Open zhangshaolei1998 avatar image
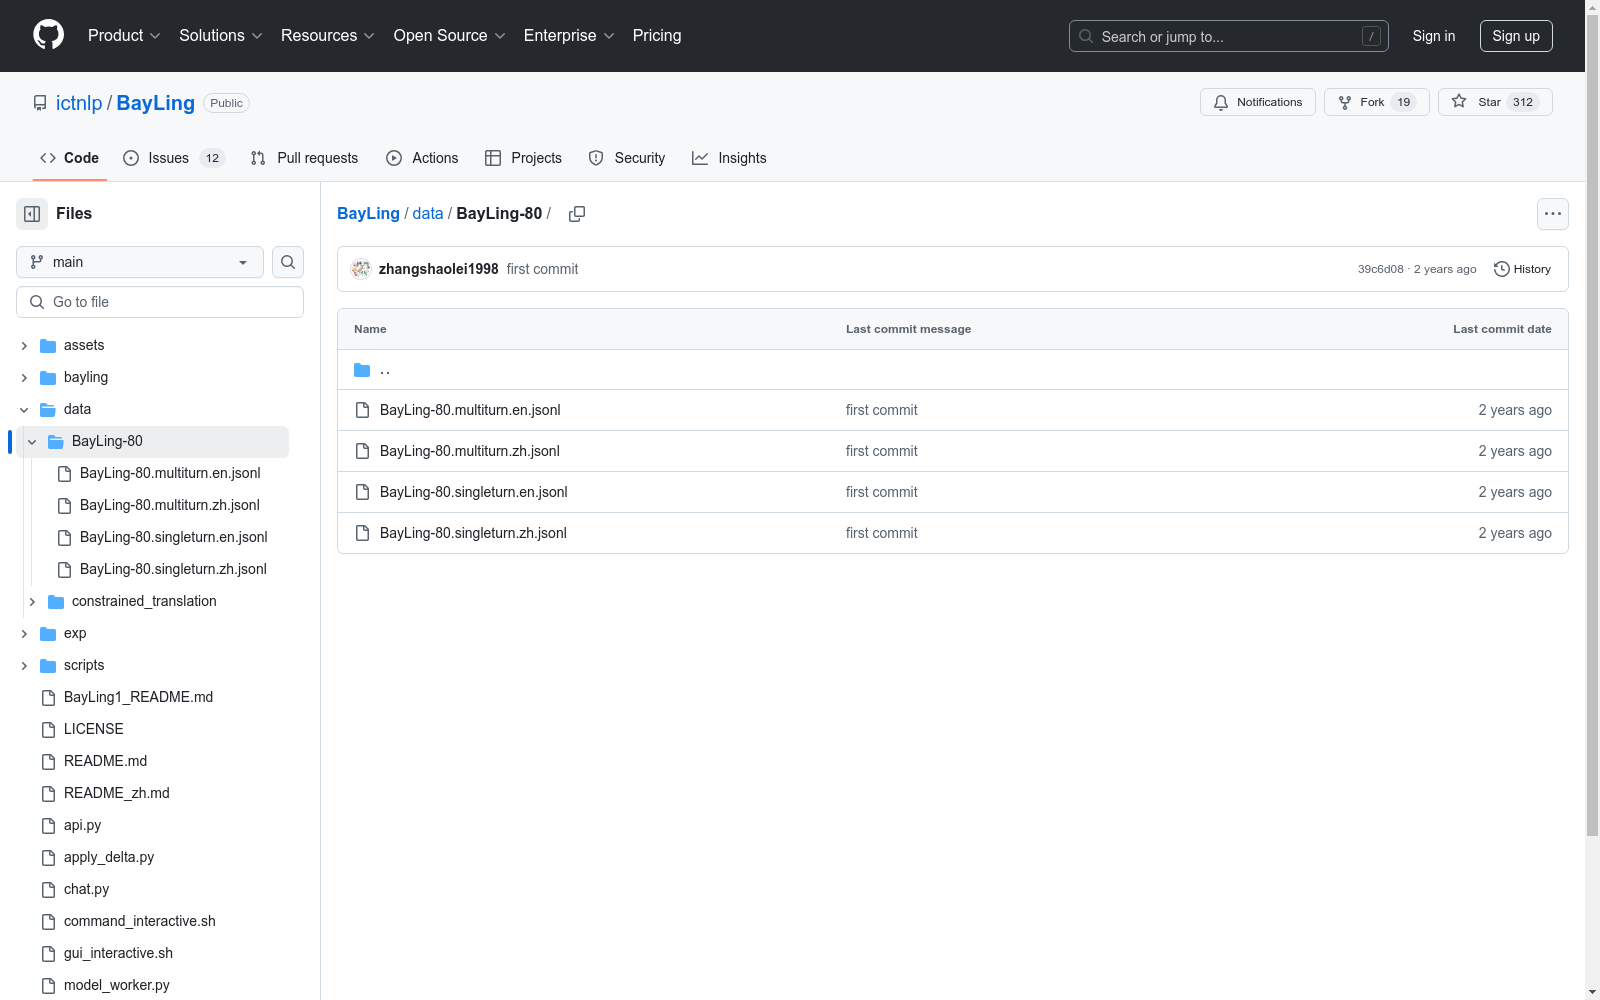Image resolution: width=1600 pixels, height=1000 pixels. [361, 269]
